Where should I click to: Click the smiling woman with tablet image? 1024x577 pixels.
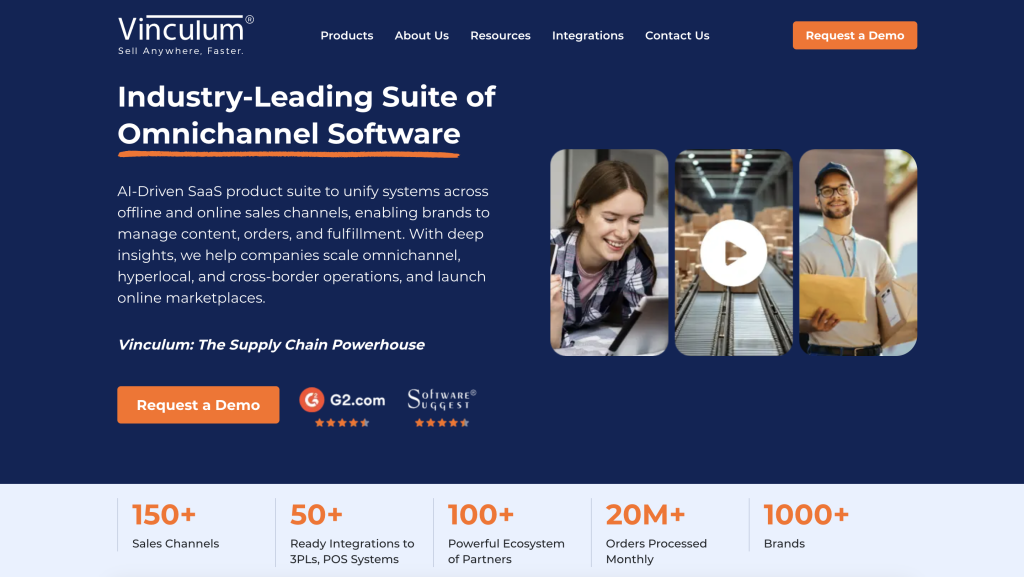pos(609,253)
